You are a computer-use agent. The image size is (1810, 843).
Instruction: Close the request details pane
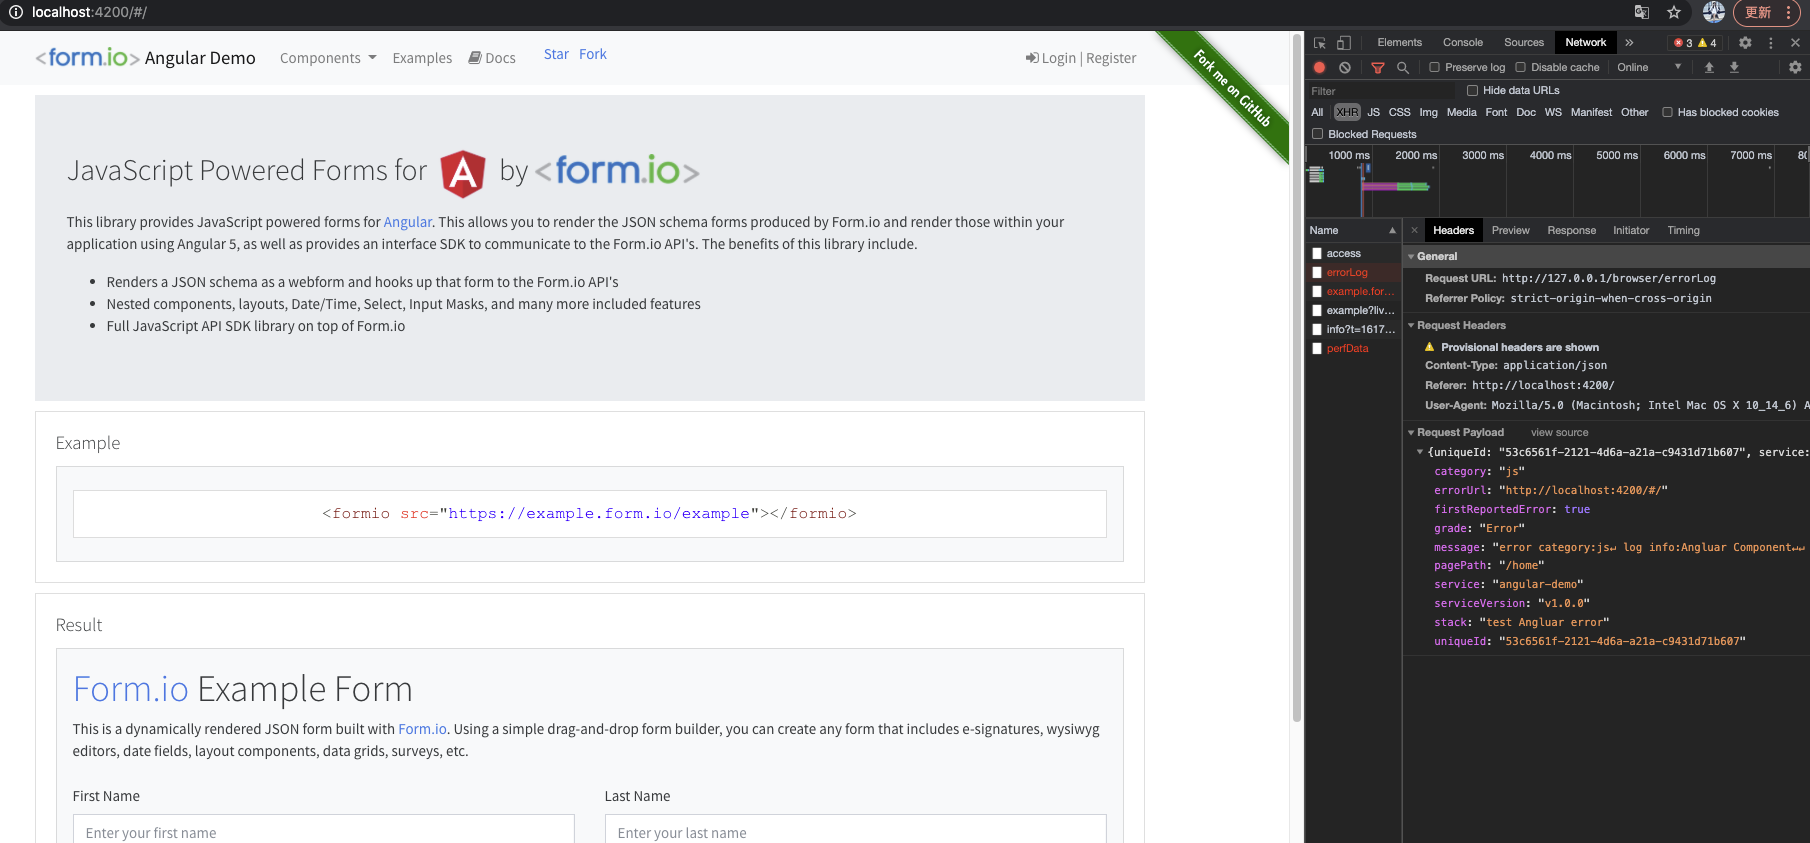pyautogui.click(x=1414, y=230)
